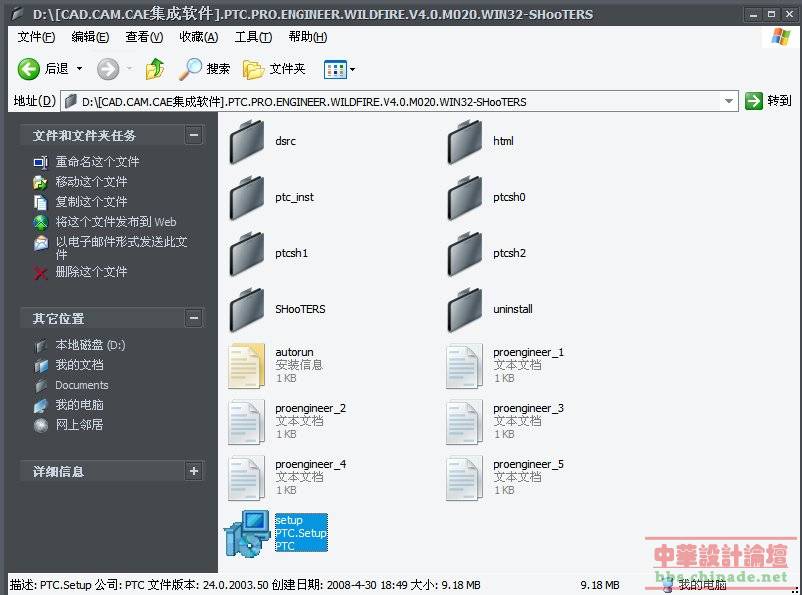Click the highlighted 'setup' file name

(x=289, y=520)
